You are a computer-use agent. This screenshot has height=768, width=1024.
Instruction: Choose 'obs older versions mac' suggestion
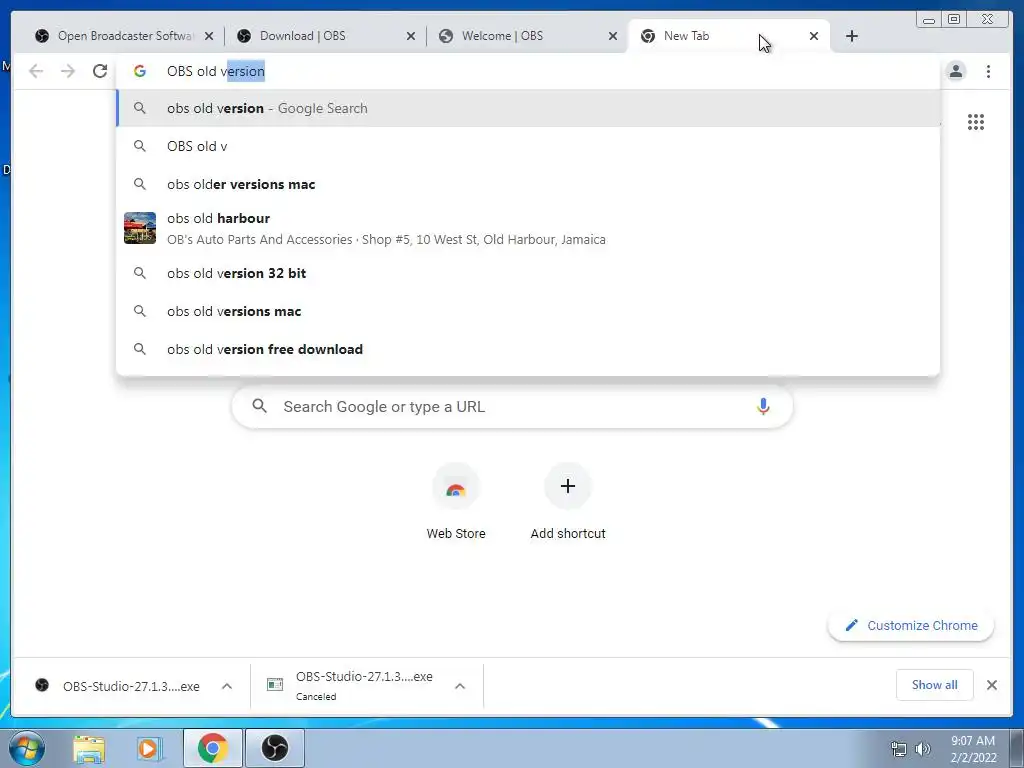(528, 184)
